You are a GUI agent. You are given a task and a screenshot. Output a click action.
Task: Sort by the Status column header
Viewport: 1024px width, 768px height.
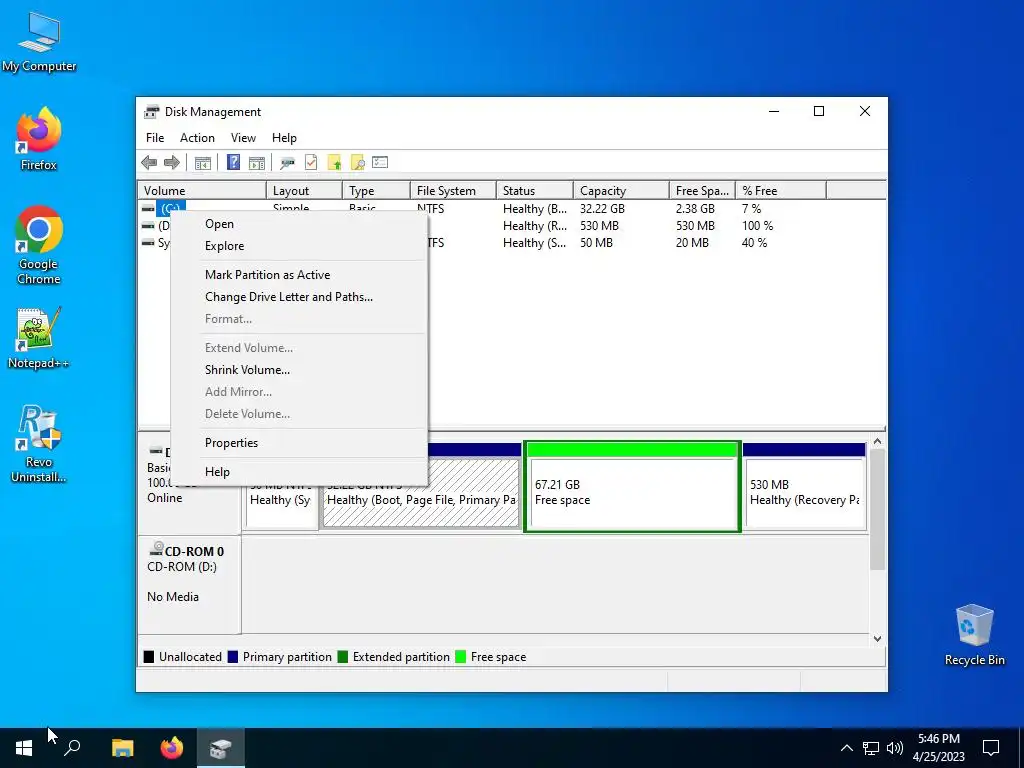(x=535, y=191)
